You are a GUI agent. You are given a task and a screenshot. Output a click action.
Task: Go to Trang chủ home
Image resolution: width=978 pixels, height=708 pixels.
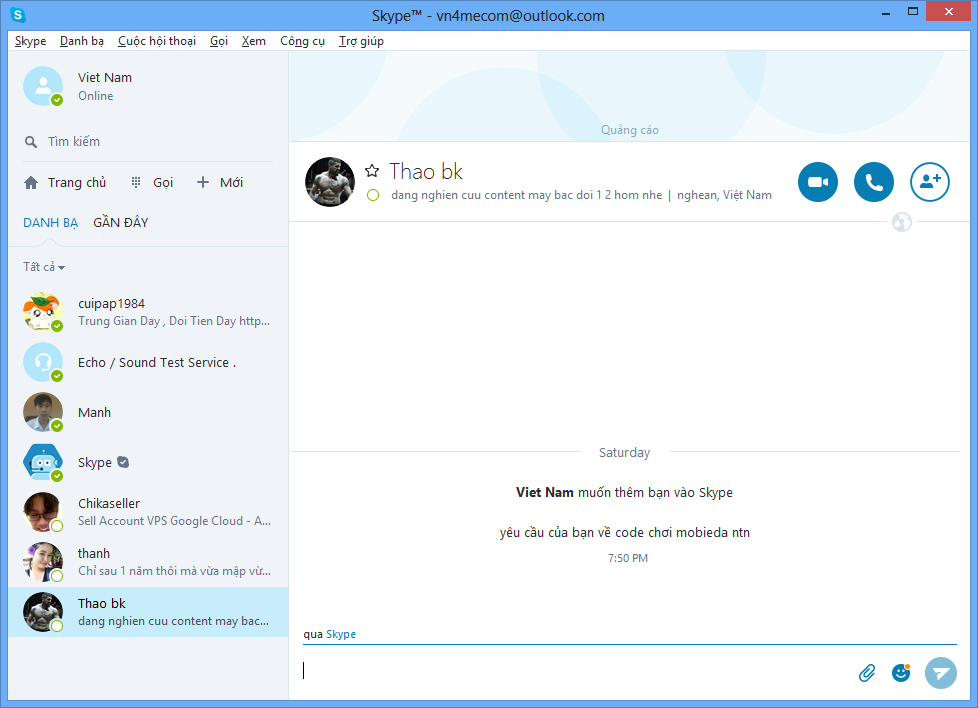click(x=65, y=183)
